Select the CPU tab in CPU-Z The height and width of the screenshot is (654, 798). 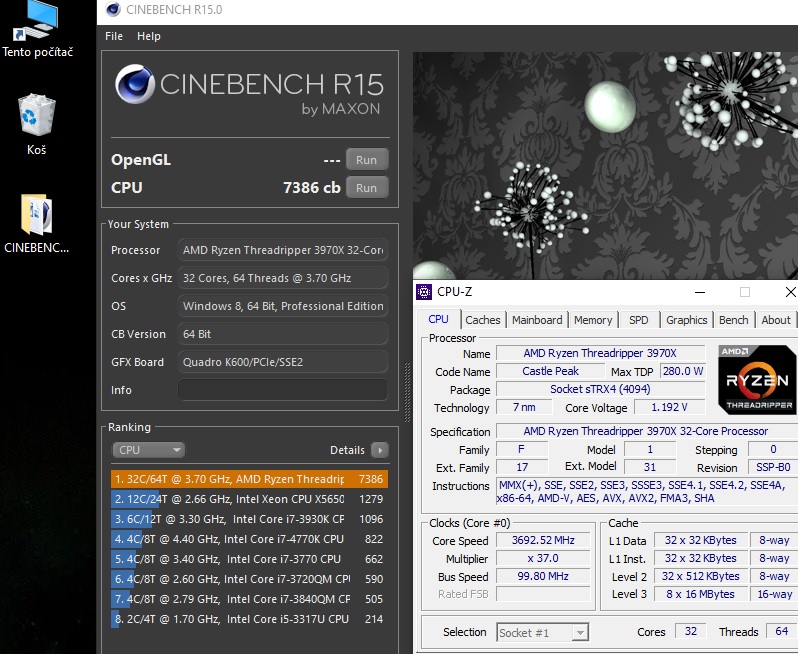(438, 319)
